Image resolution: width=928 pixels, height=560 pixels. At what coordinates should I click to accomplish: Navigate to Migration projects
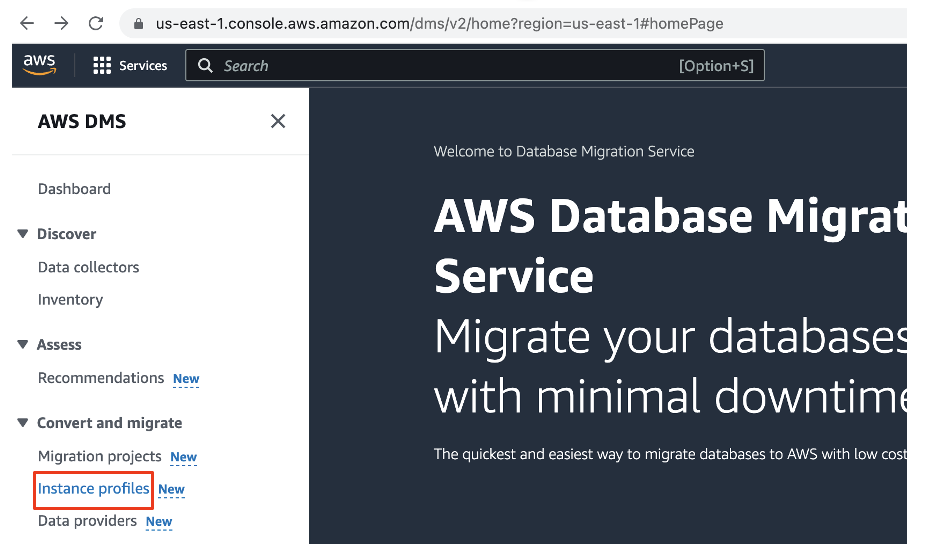[x=99, y=456]
